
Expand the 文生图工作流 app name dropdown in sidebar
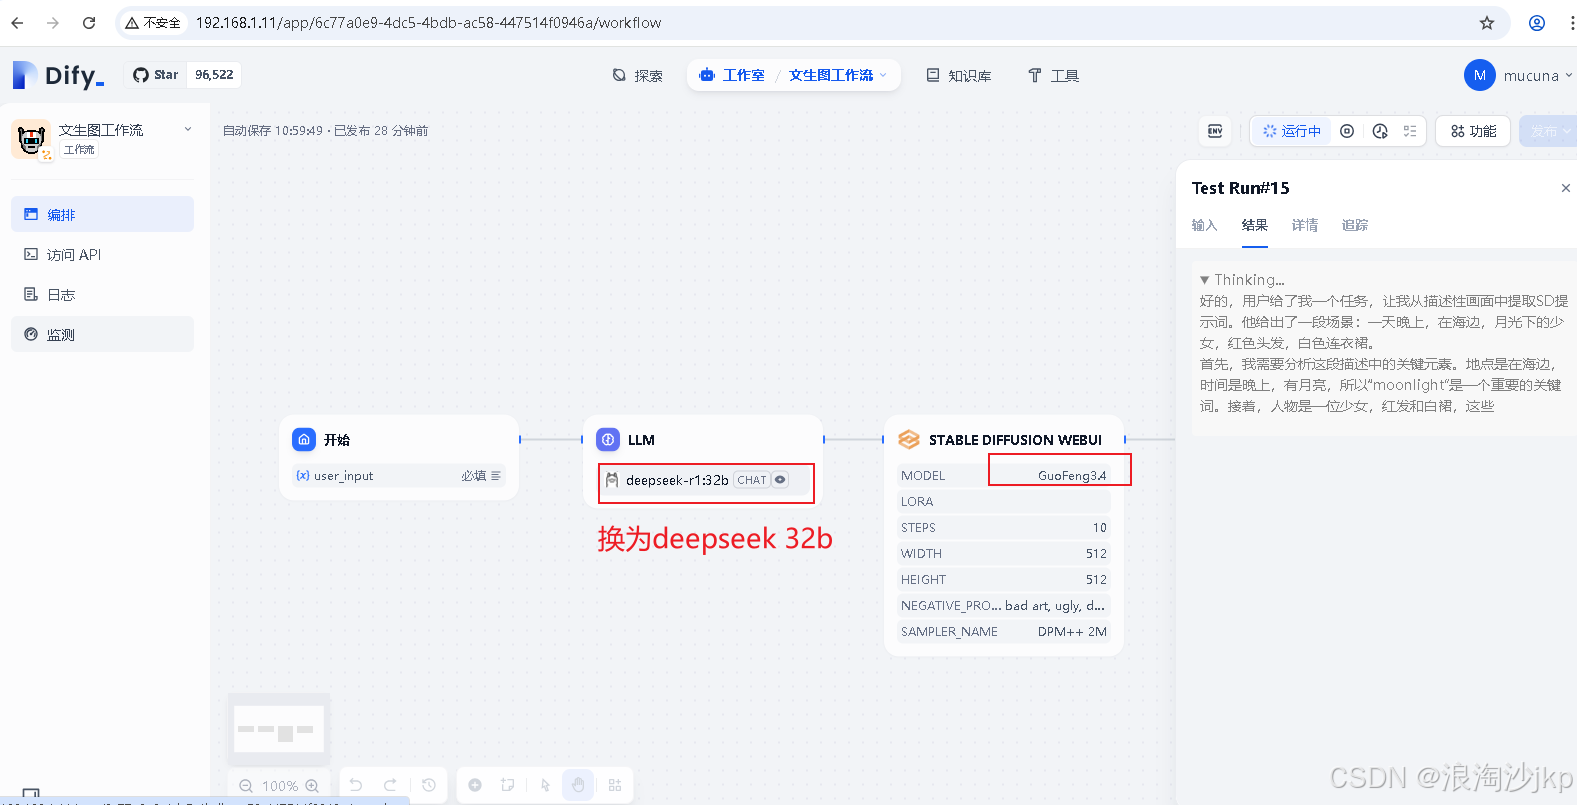tap(188, 129)
